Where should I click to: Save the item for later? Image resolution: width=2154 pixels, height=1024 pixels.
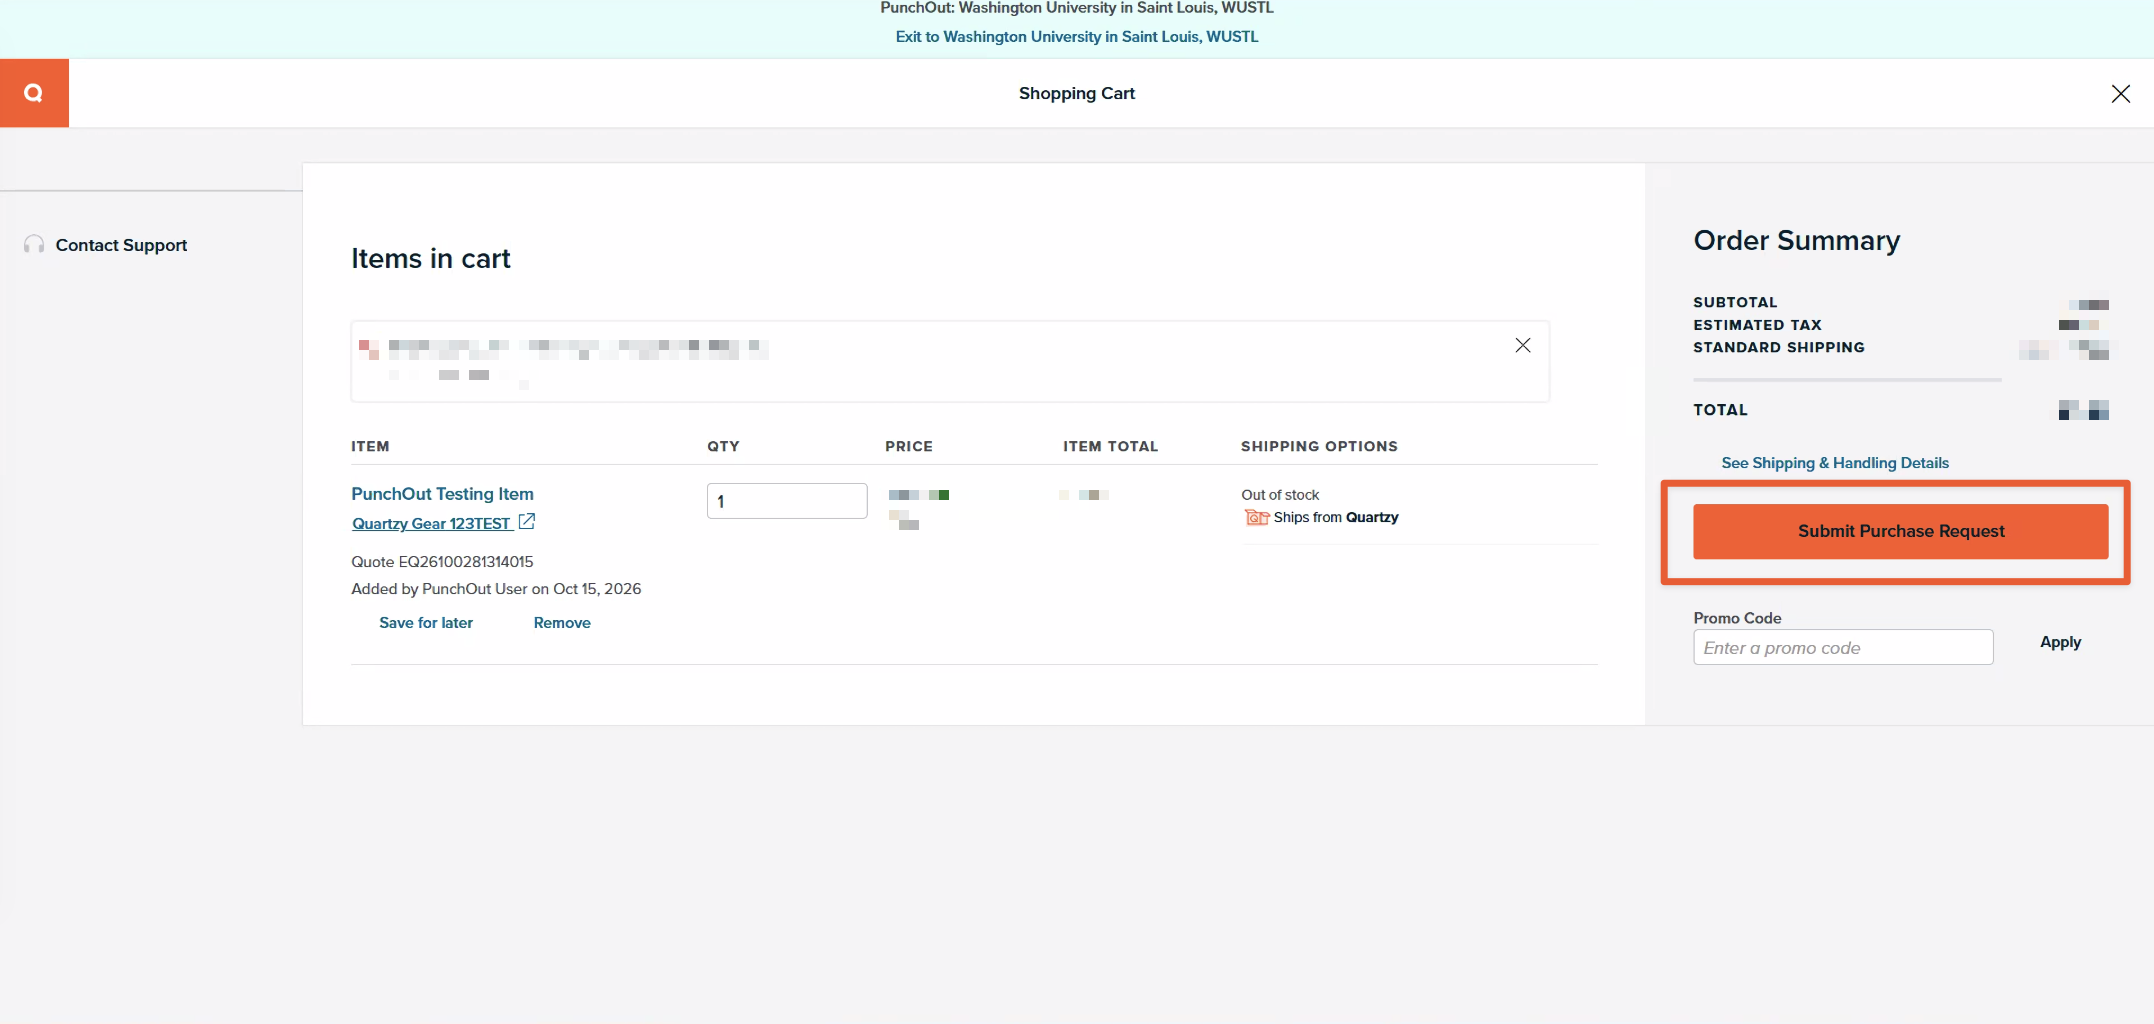pyautogui.click(x=426, y=622)
